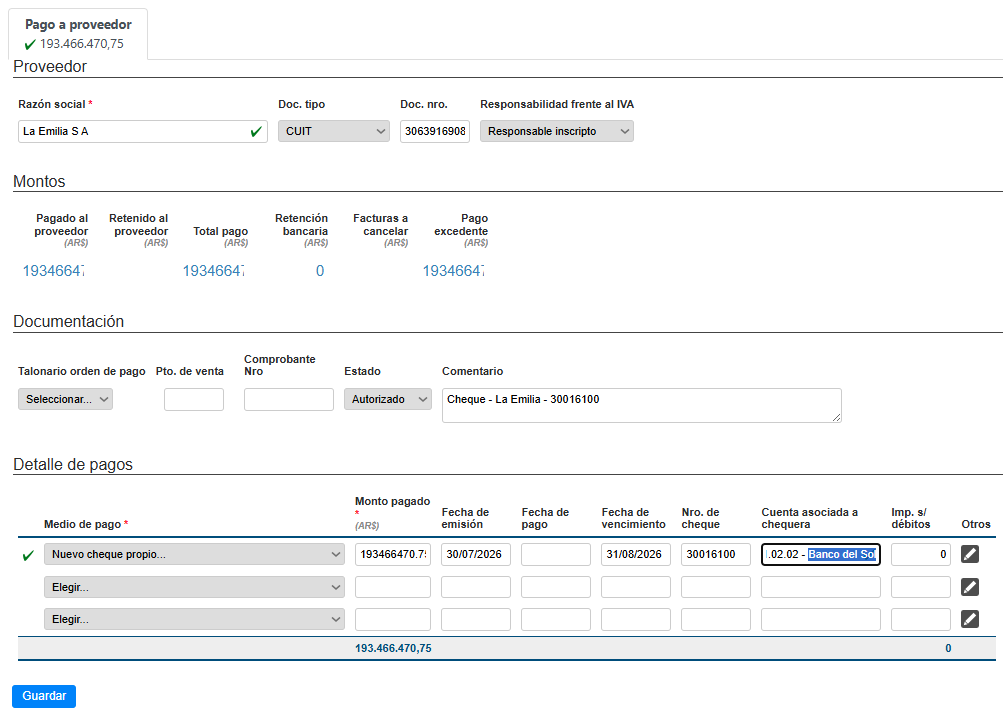Click Pagado al proveedor amount value
Screen dimensions: 1003x712
point(54,271)
